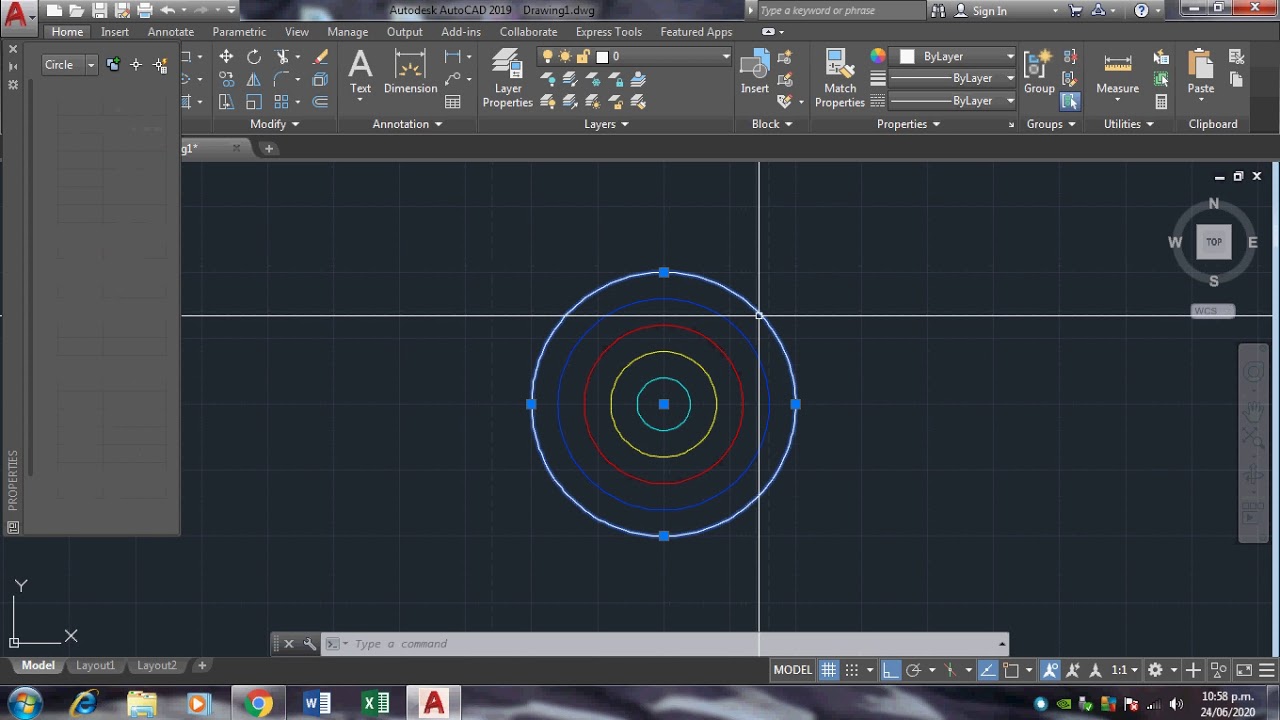Click the Paste clipboard button
Screen dimensions: 1280x720
tap(1201, 72)
